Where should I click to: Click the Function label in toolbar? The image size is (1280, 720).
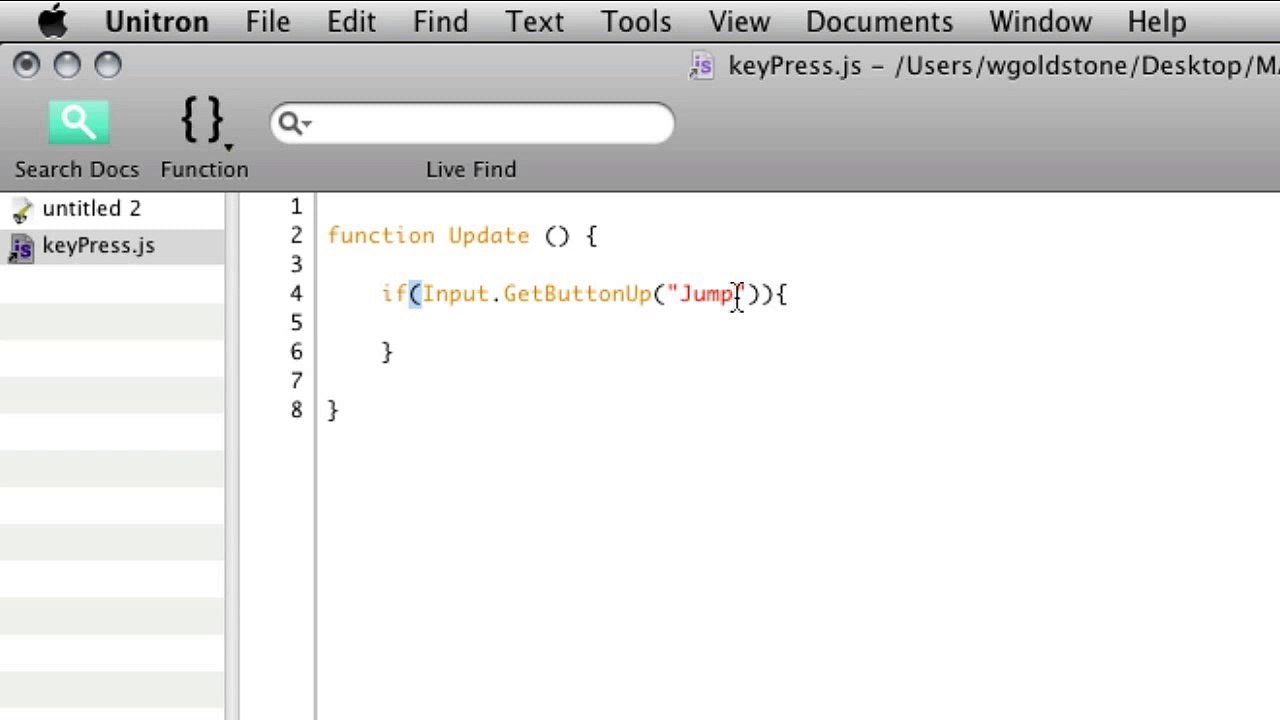[204, 170]
